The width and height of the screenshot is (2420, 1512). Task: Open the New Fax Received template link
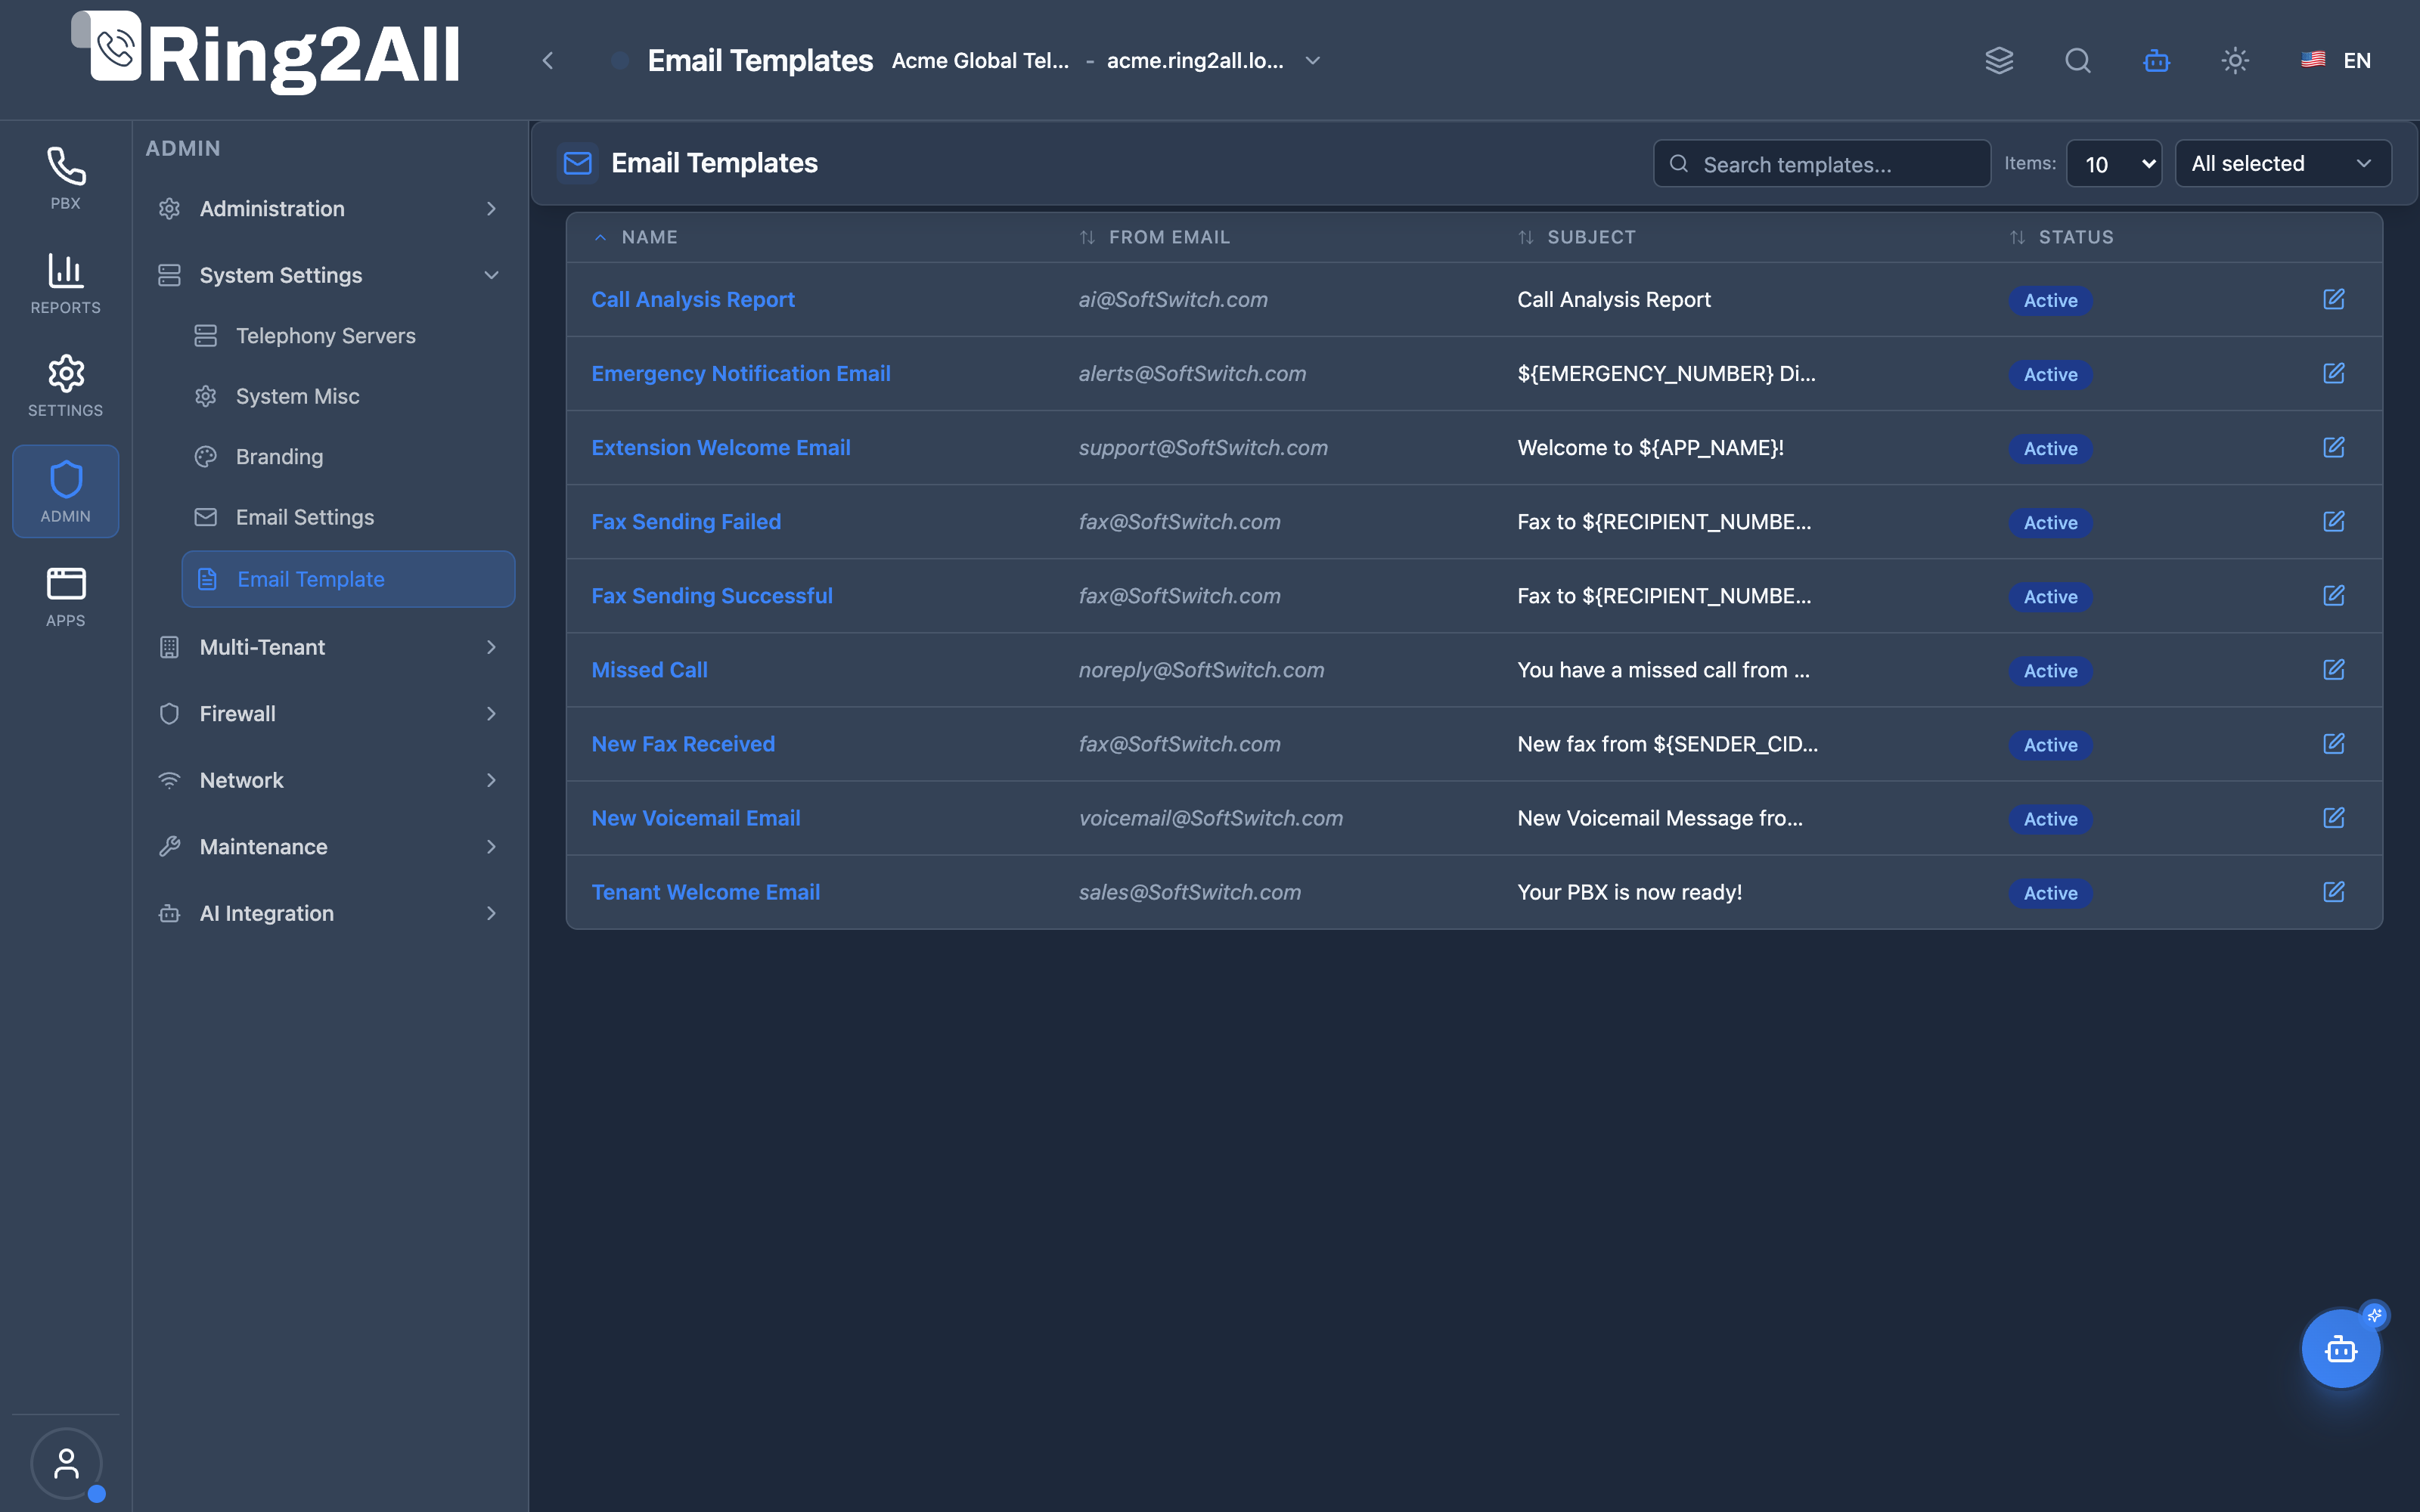coord(683,743)
